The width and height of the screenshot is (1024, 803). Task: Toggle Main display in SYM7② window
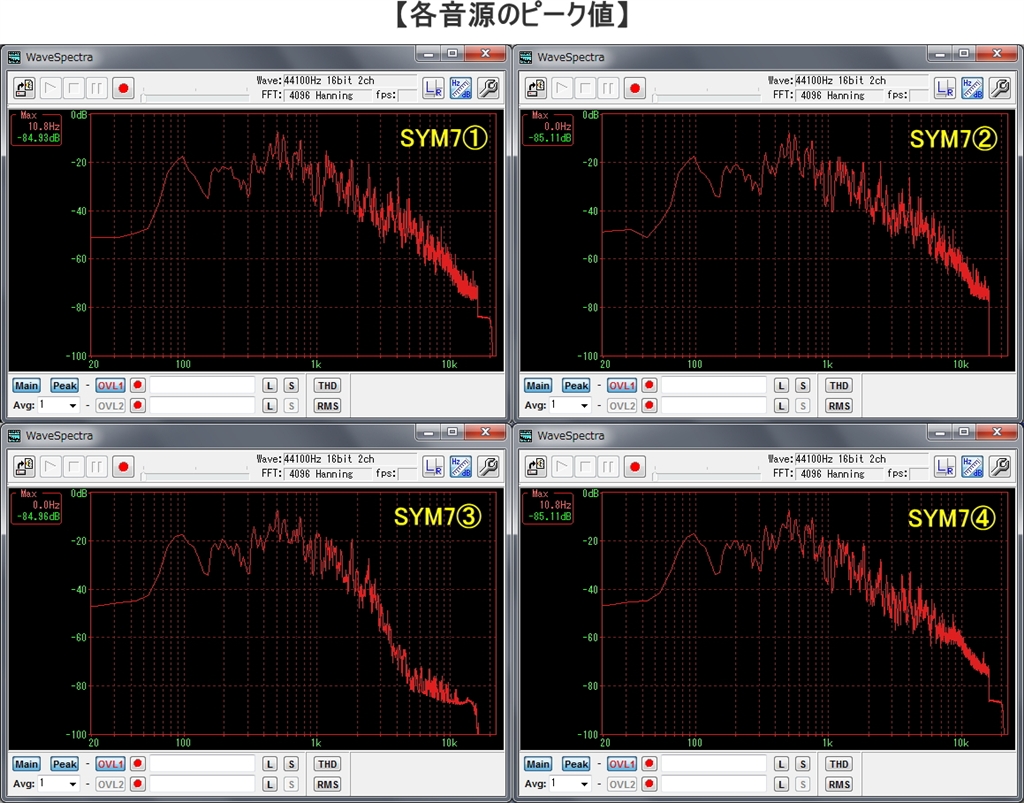(x=538, y=386)
